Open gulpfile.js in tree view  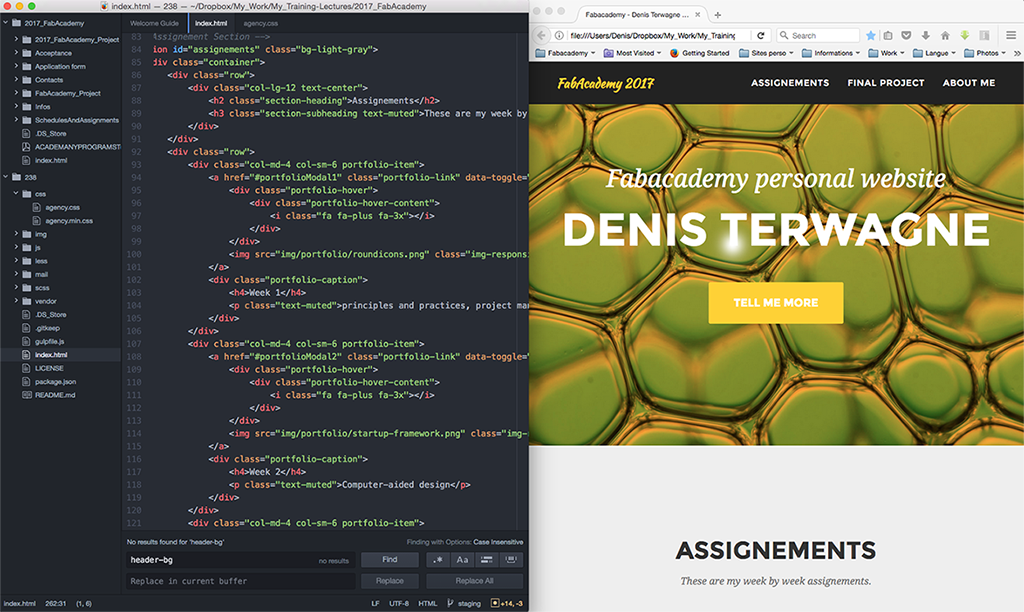pos(49,342)
